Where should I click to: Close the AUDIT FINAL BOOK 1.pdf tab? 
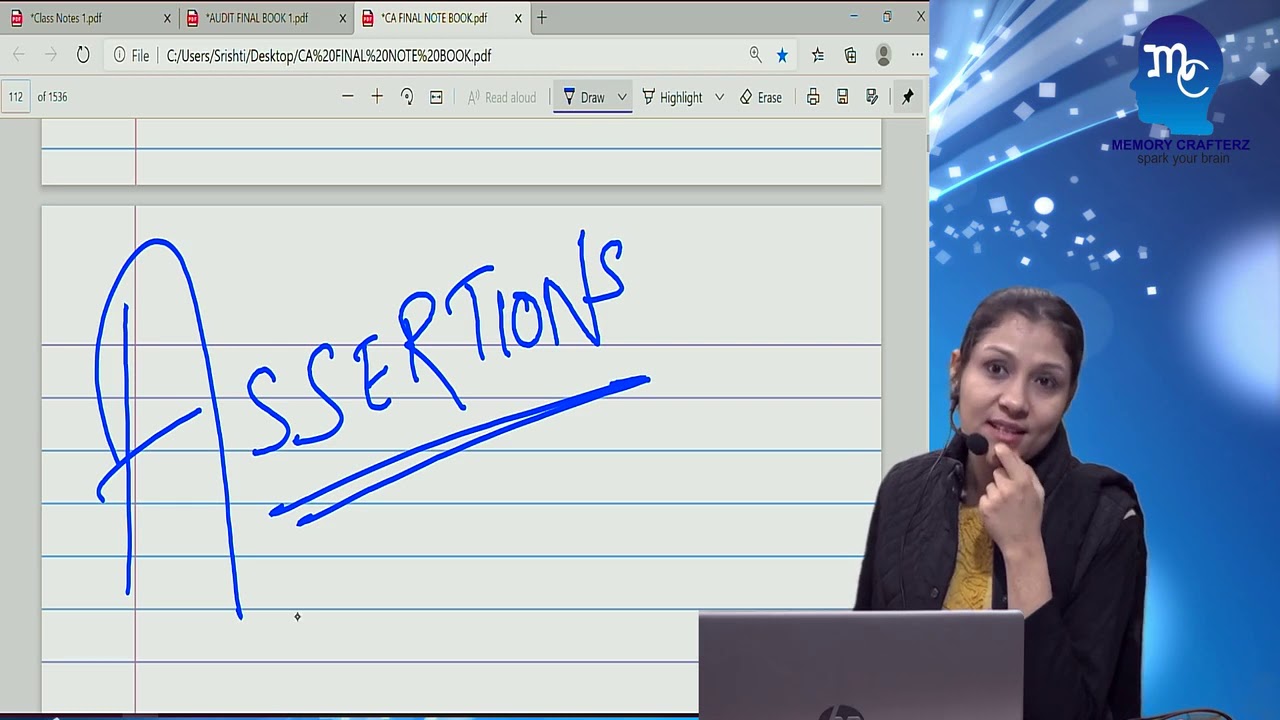point(343,18)
